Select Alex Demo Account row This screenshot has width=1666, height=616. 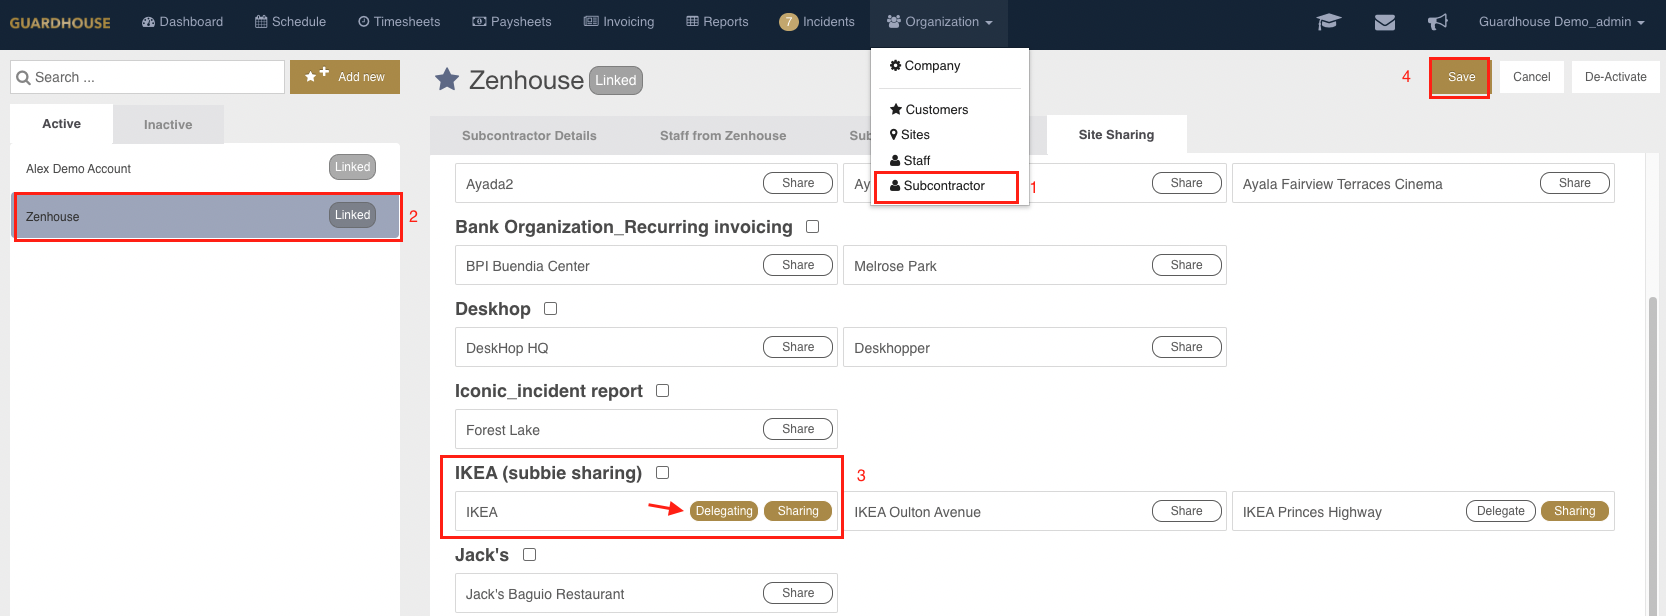pyautogui.click(x=205, y=168)
